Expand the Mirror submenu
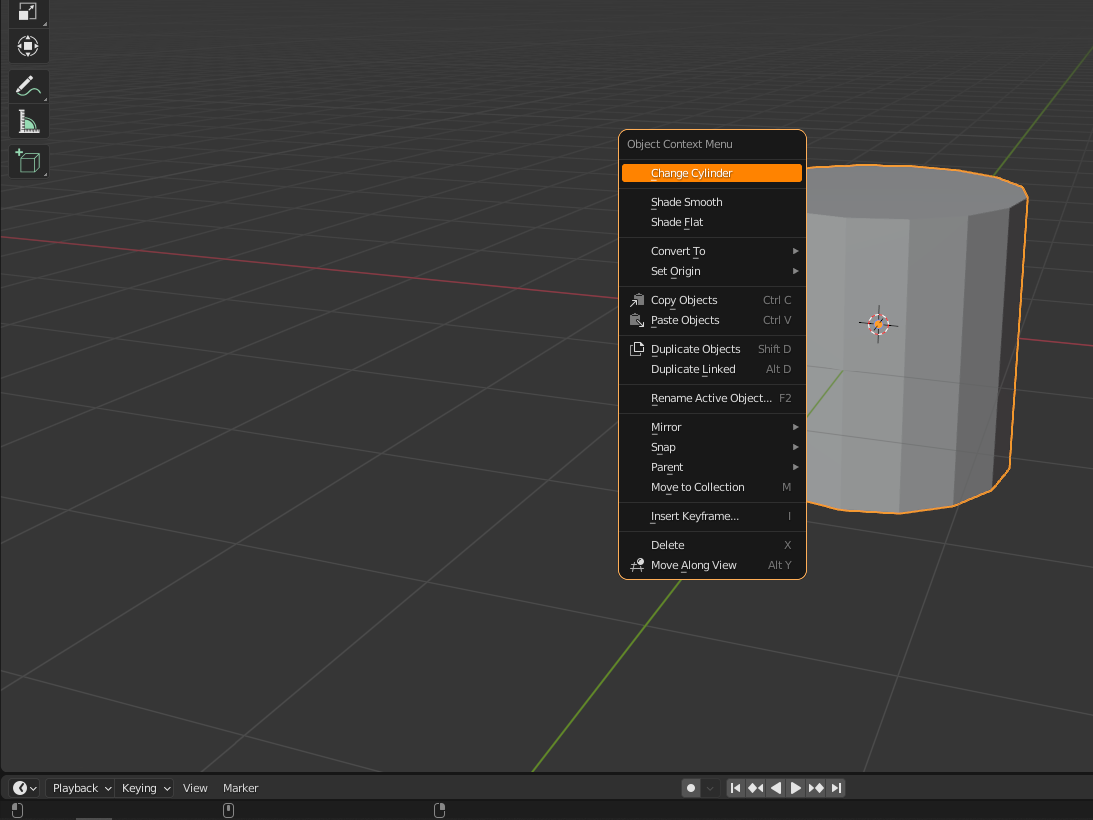This screenshot has width=1093, height=820. coord(712,427)
